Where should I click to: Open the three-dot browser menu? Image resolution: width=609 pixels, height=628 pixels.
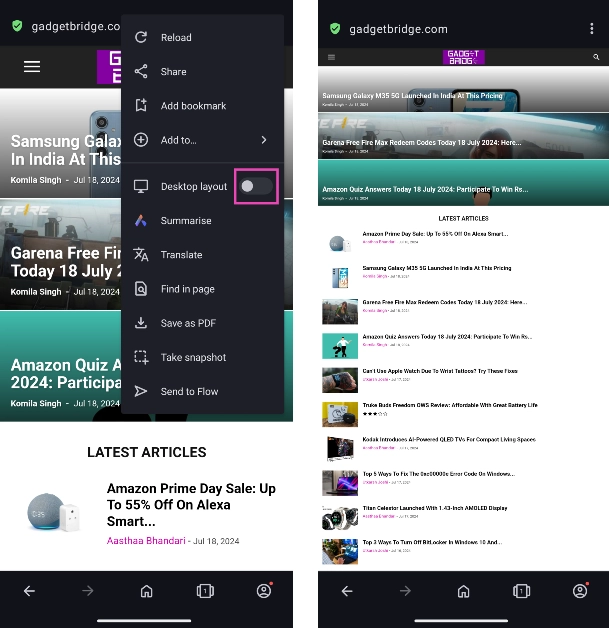(592, 29)
